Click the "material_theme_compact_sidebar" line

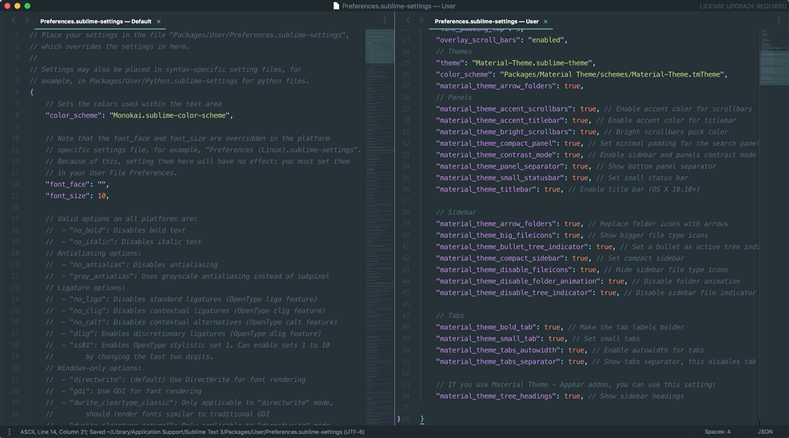point(560,258)
